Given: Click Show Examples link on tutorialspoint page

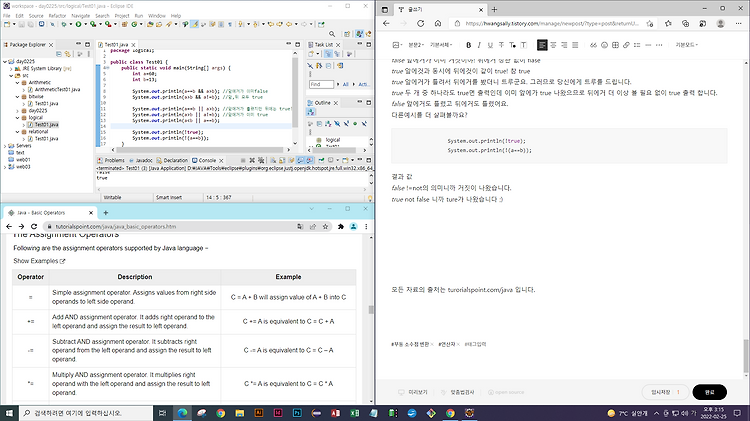Looking at the screenshot, I should pos(39,261).
